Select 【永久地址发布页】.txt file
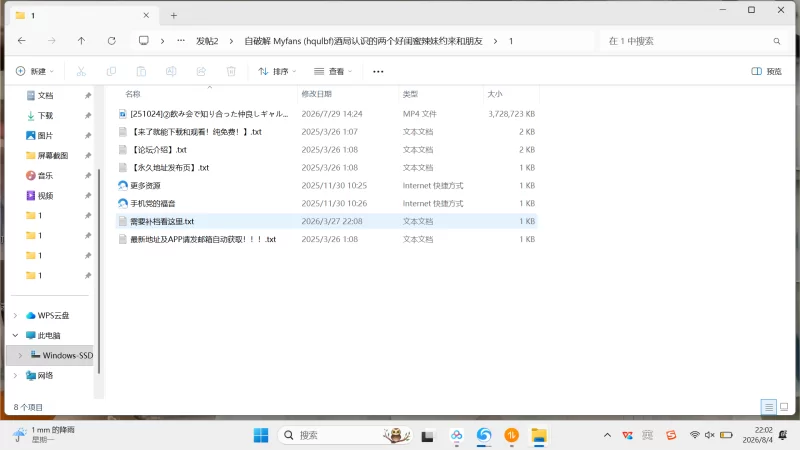This screenshot has width=800, height=450. pos(327,167)
